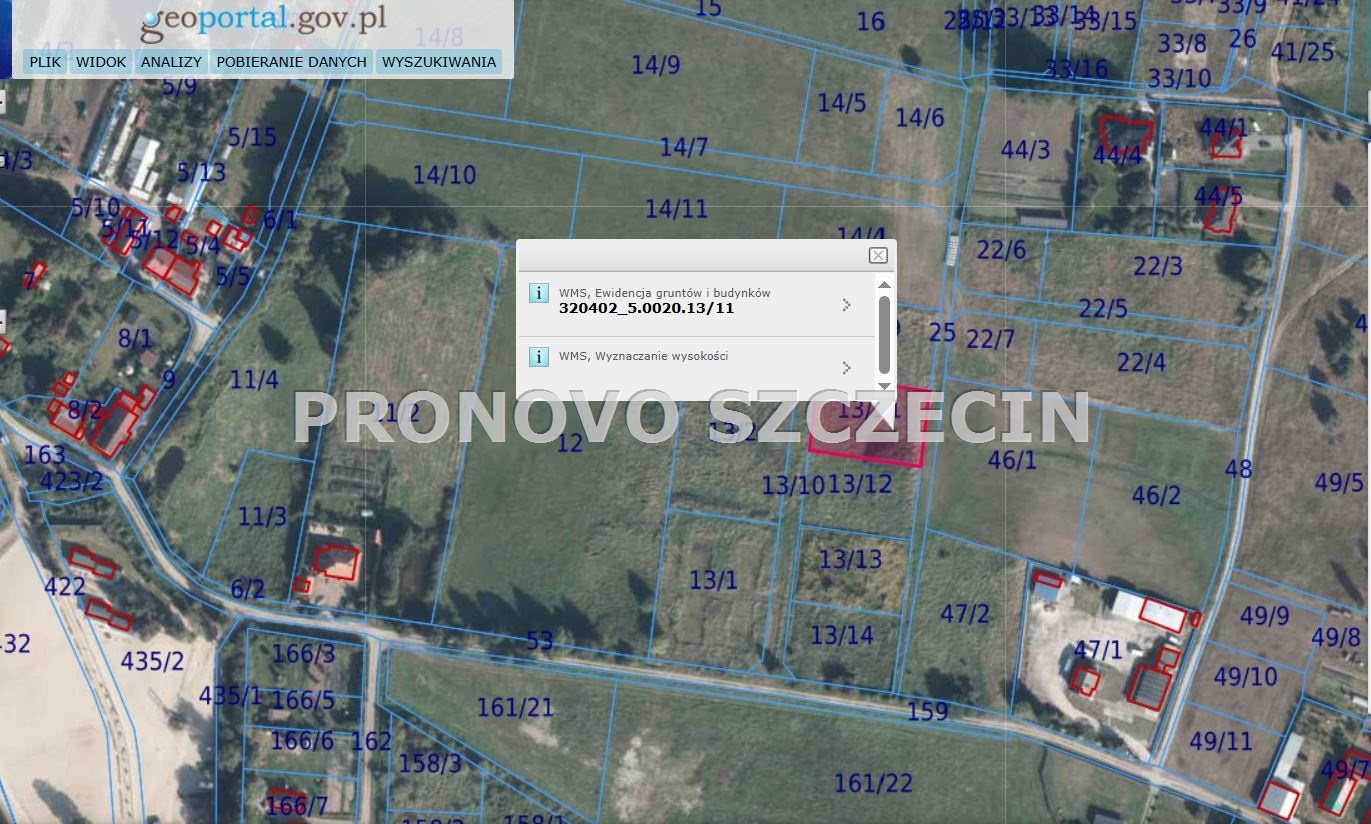Click parcel label 14/10 on map

445,175
